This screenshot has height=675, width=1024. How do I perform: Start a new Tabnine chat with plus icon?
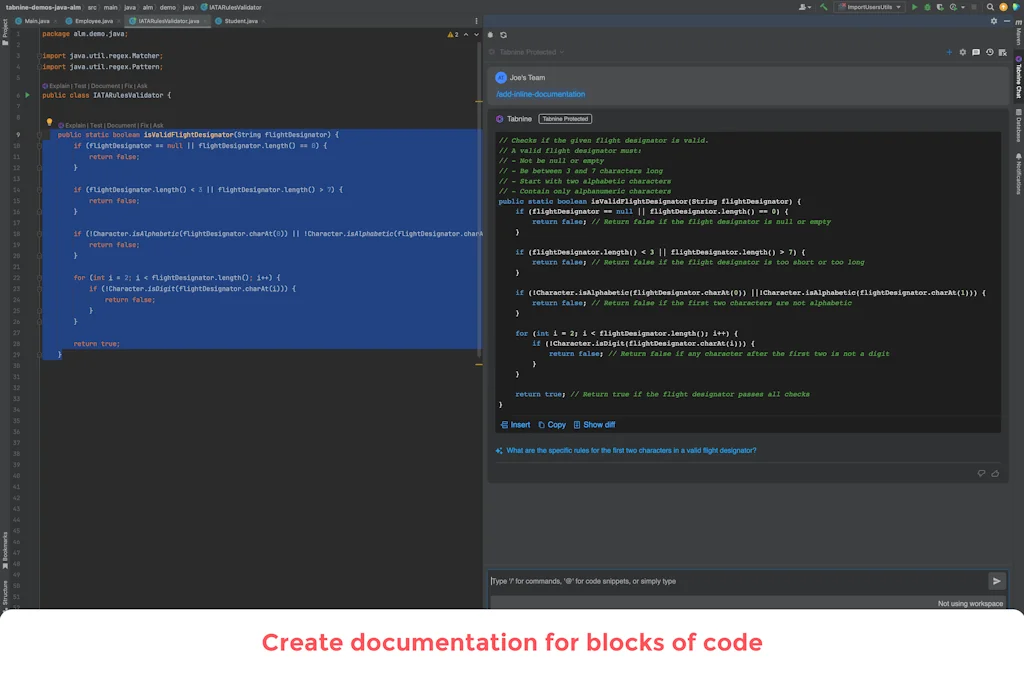(x=949, y=52)
